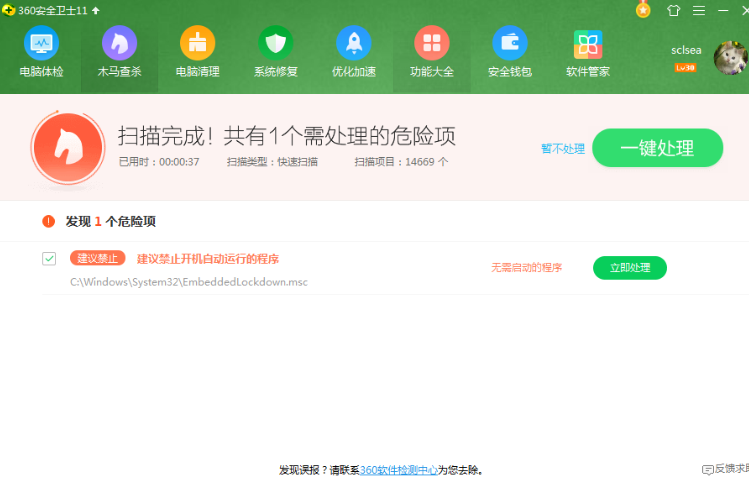Open the 软件管家 software manager icon
This screenshot has height=477, width=749.
pos(588,44)
